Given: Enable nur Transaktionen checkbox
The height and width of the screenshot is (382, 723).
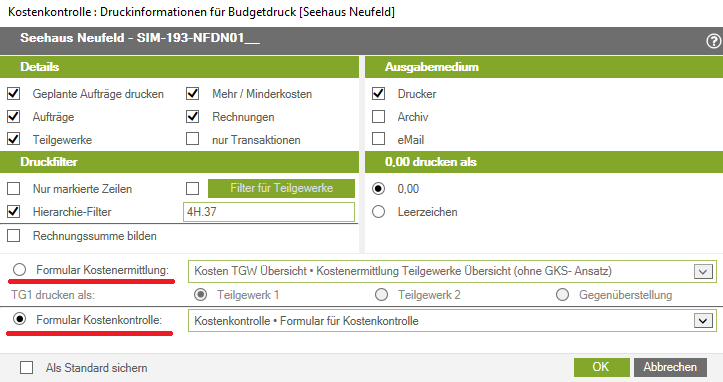Looking at the screenshot, I should [x=192, y=139].
